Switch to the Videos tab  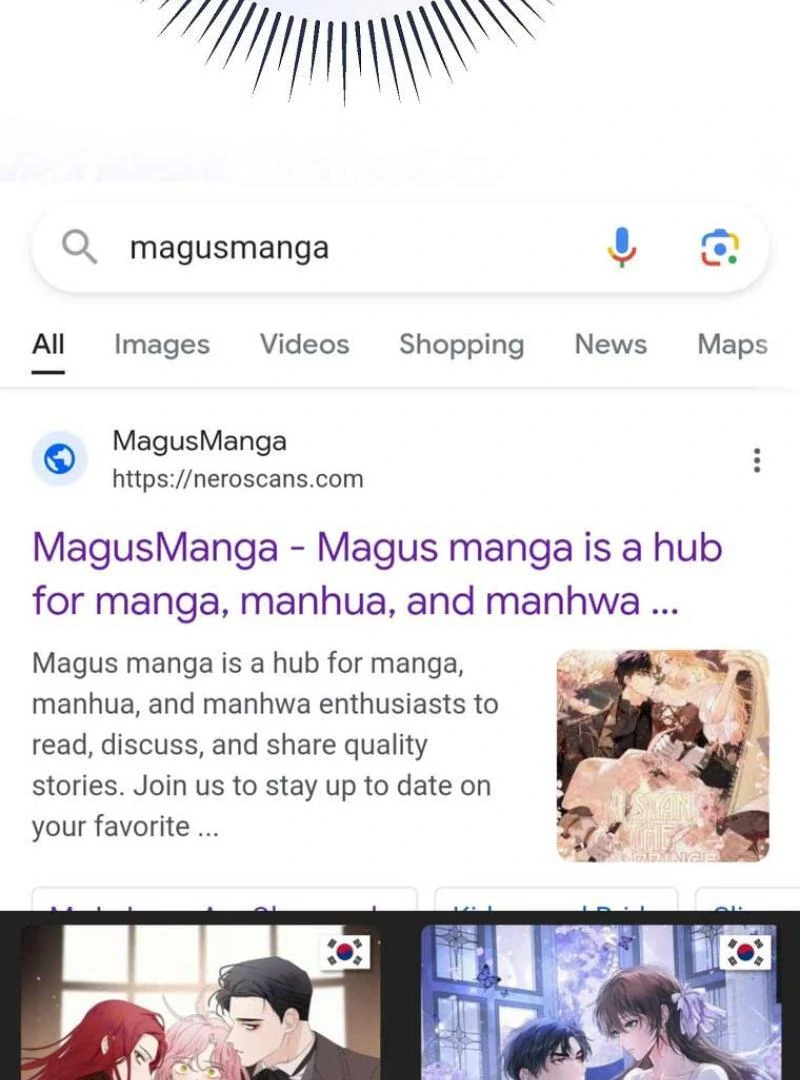[305, 344]
